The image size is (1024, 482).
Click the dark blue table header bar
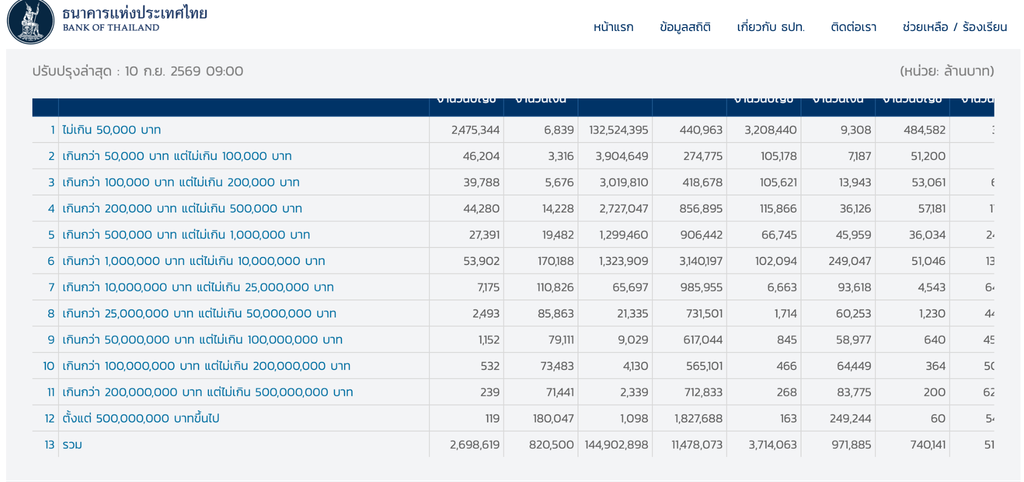[x=513, y=107]
